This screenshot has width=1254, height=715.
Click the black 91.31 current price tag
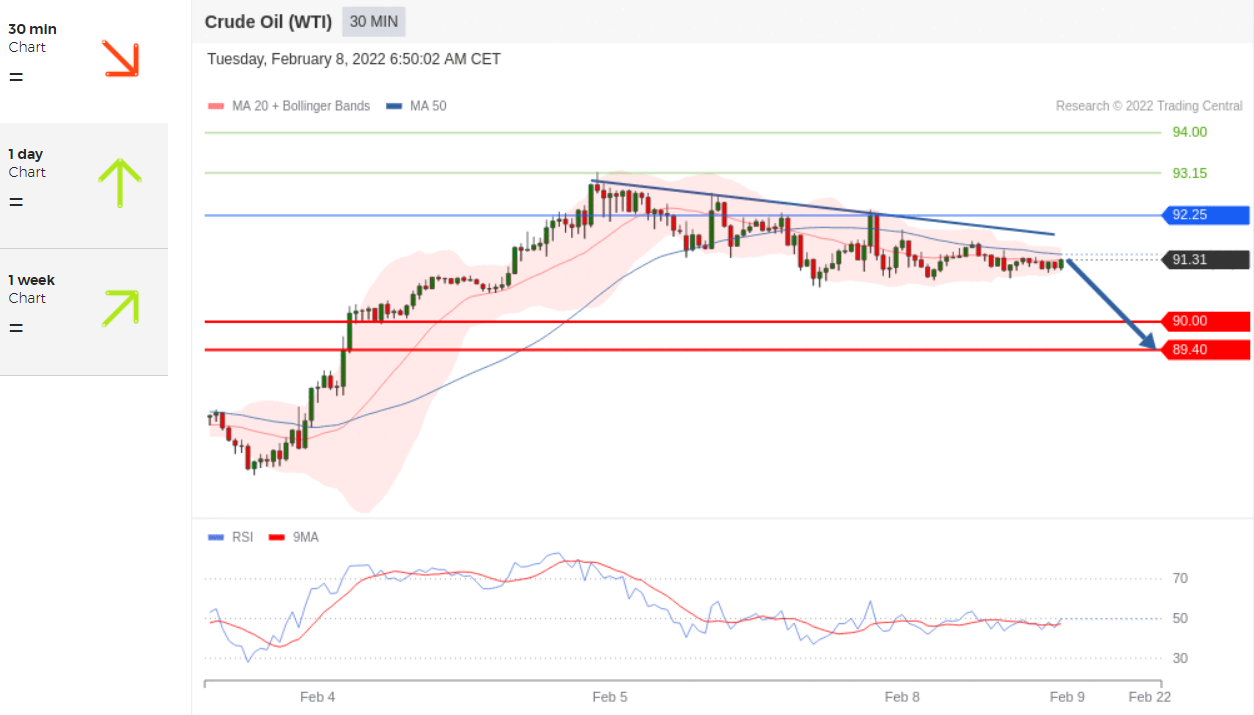(x=1205, y=259)
